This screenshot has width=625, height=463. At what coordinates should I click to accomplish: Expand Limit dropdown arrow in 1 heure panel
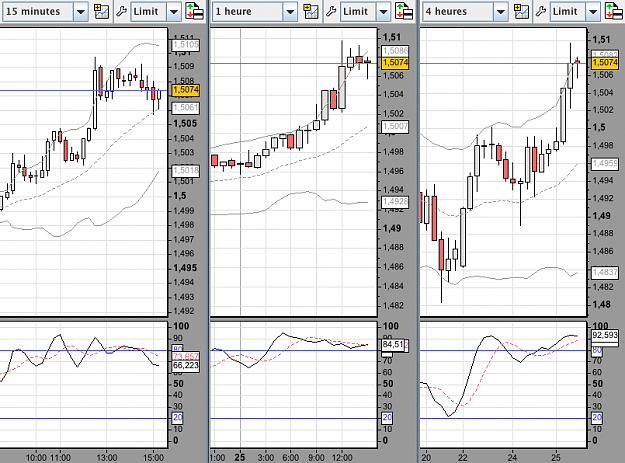(383, 12)
